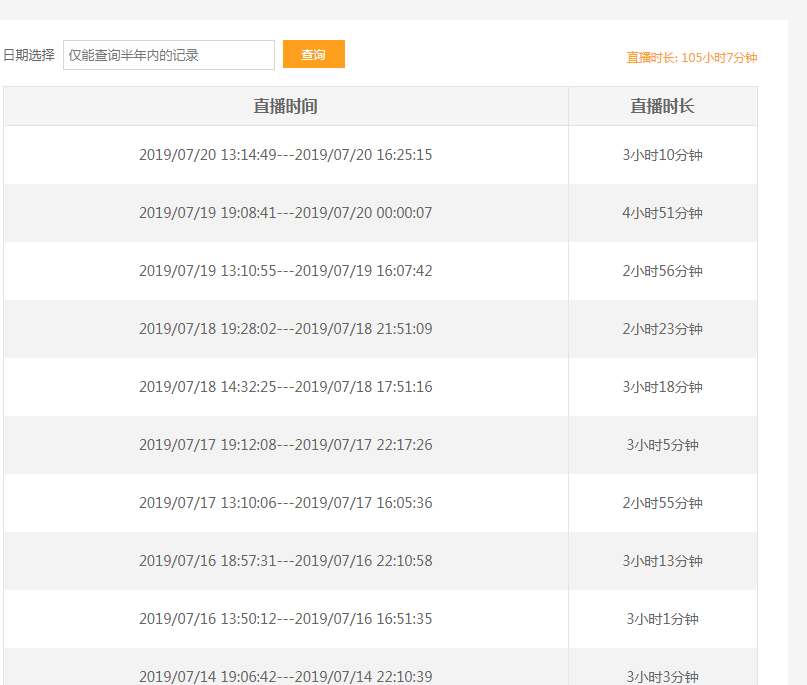Select row 2019/07/17 19:12:08---2019/07/17 22:17:26
This screenshot has height=685, width=807.
pyautogui.click(x=380, y=445)
